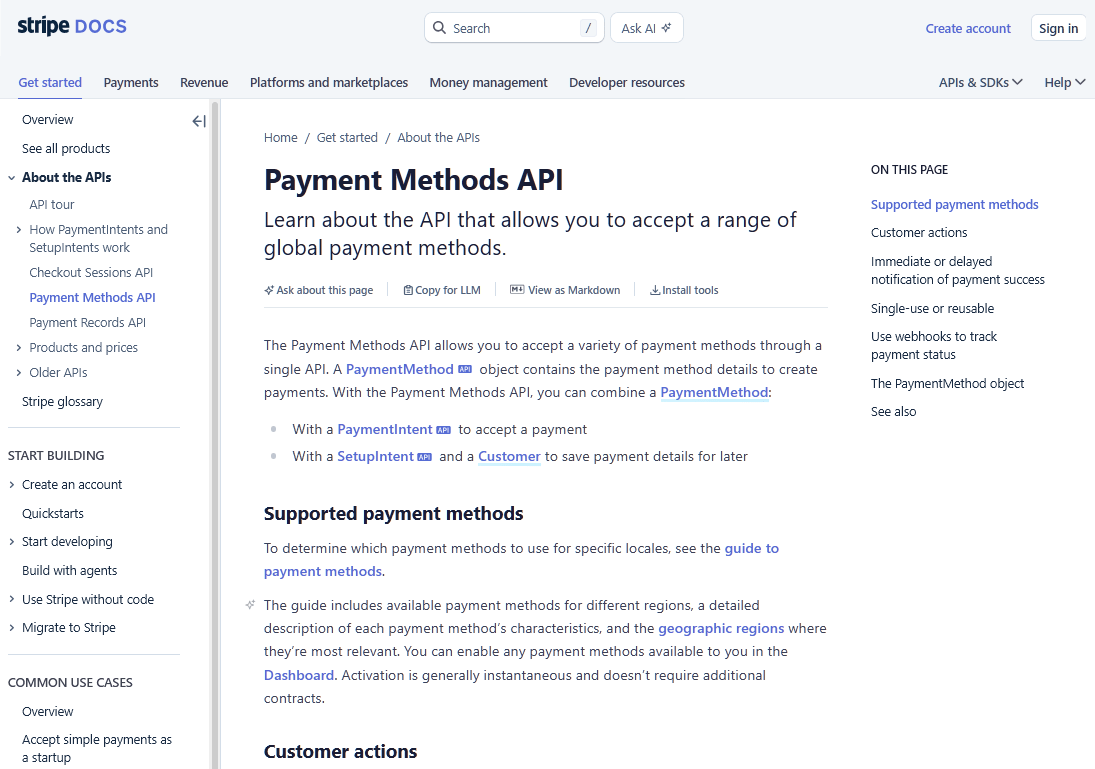The width and height of the screenshot is (1095, 769).
Task: Click the sparkle icon beside the guide paragraph
Action: click(250, 605)
